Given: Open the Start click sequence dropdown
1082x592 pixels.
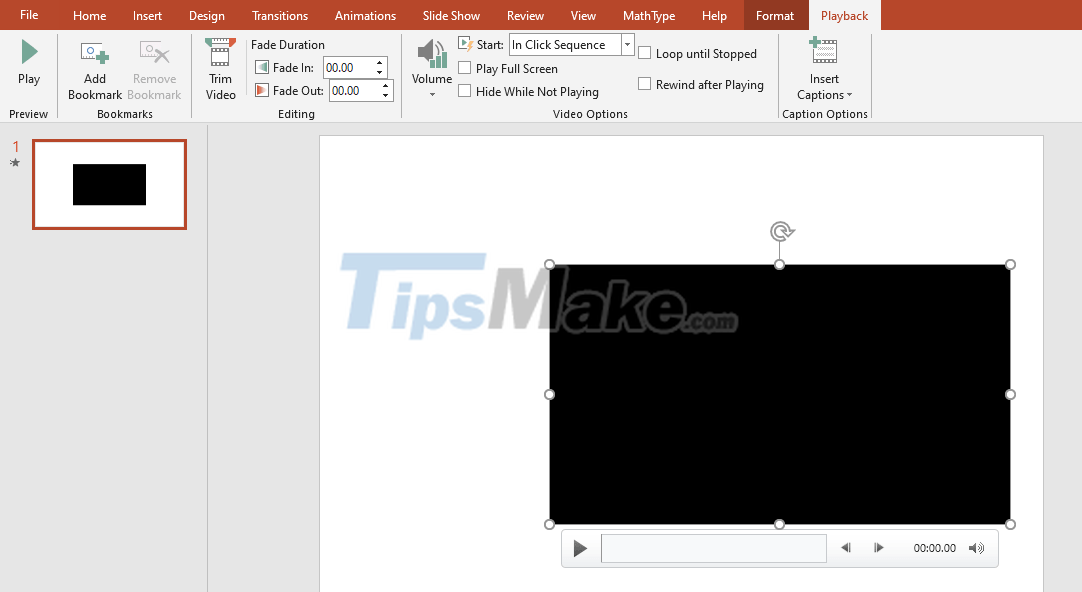Looking at the screenshot, I should coord(627,44).
